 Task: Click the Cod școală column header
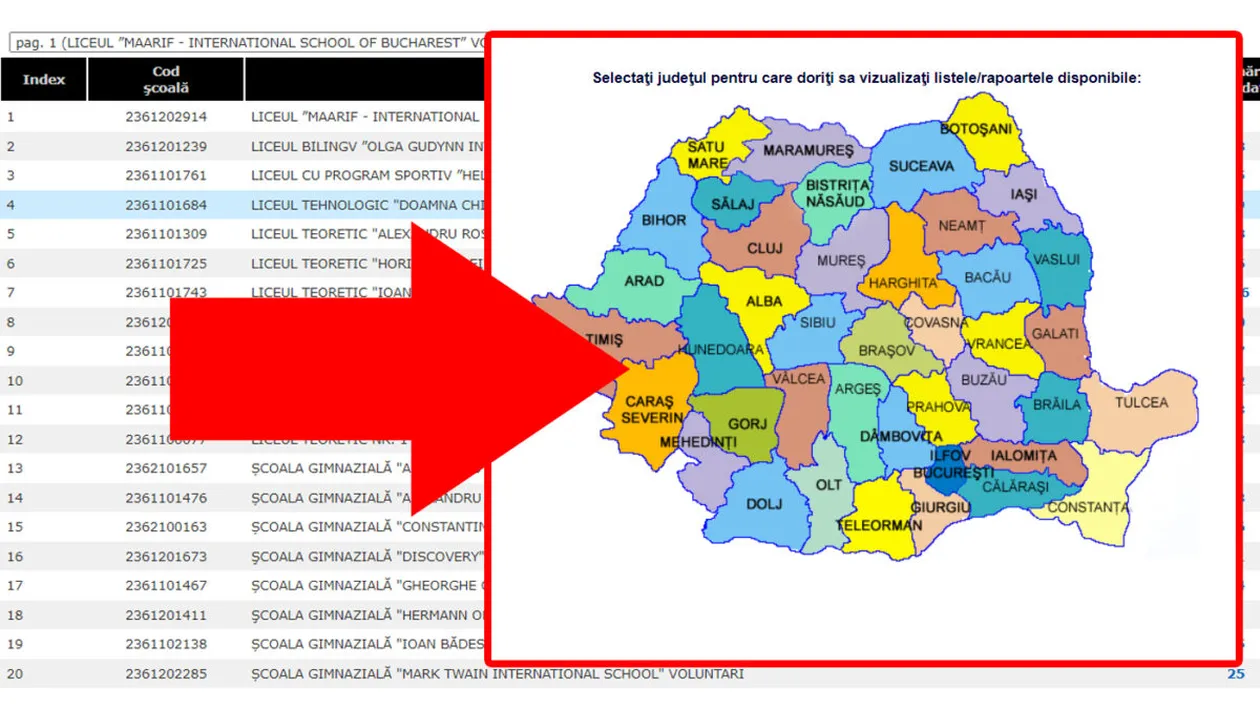[x=166, y=80]
